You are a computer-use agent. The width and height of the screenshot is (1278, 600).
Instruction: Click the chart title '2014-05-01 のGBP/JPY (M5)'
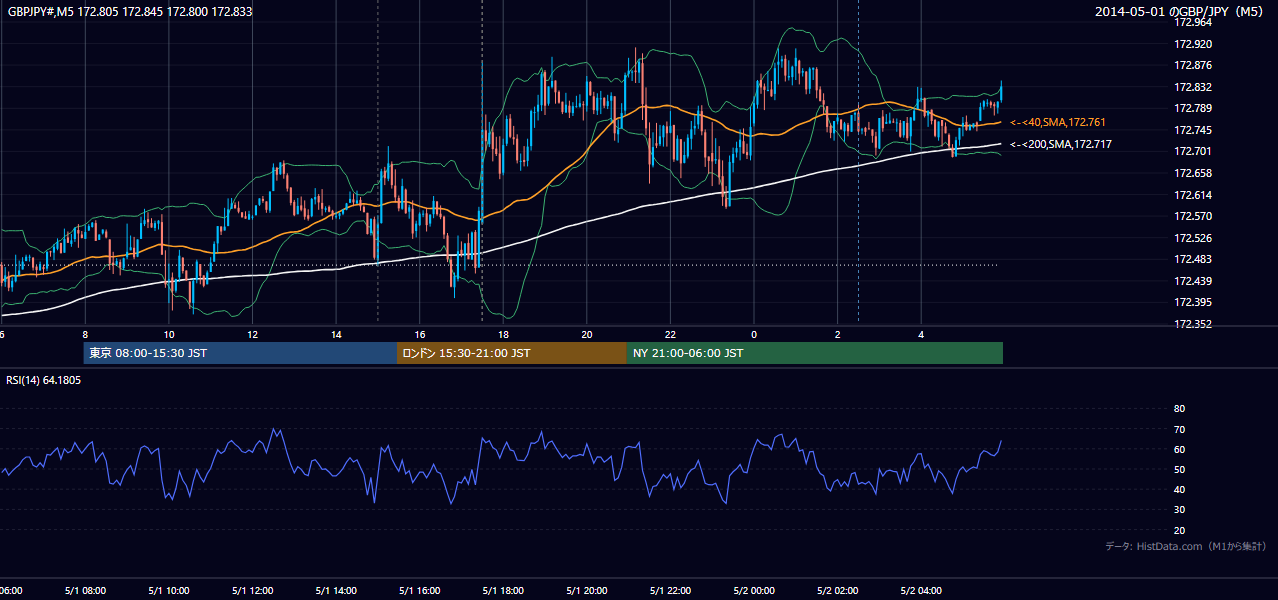pos(1181,12)
